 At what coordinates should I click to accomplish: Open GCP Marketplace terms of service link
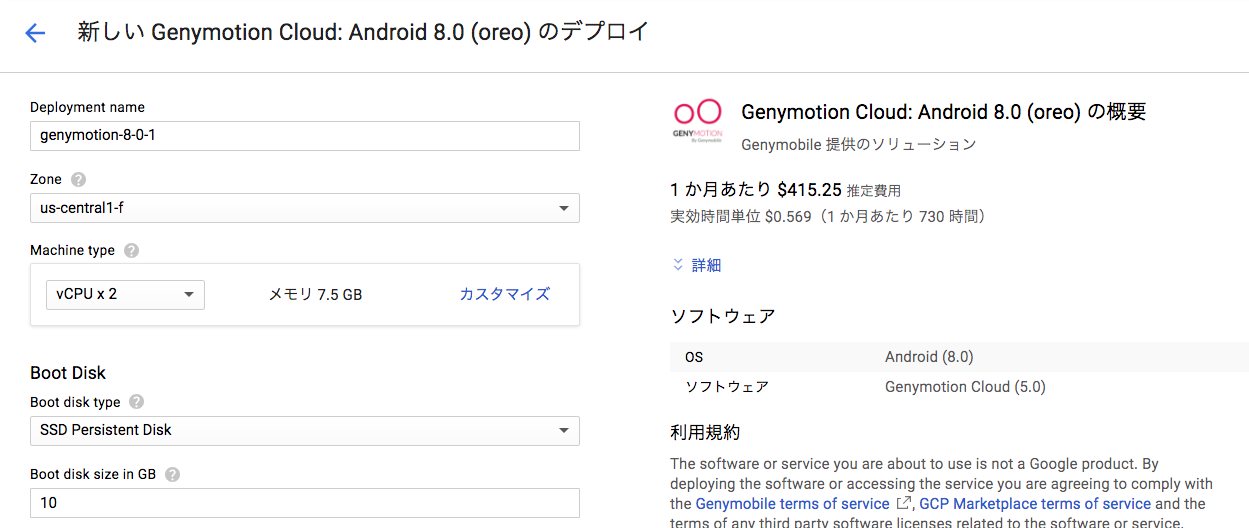click(1035, 503)
